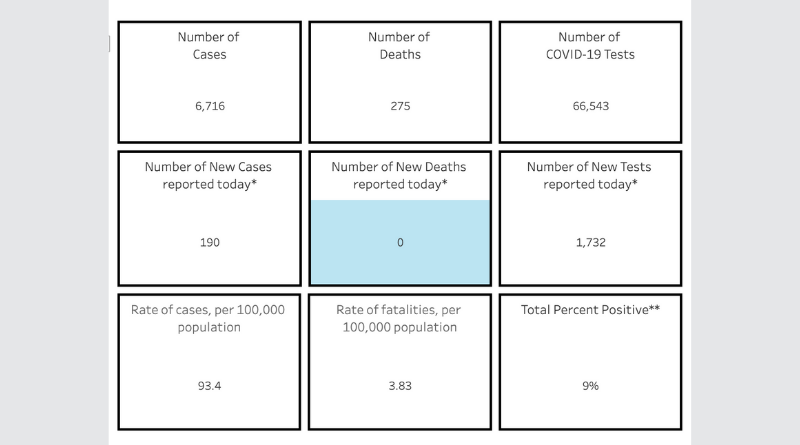The height and width of the screenshot is (445, 800).
Task: Select the 9% positive value
Action: tap(590, 385)
